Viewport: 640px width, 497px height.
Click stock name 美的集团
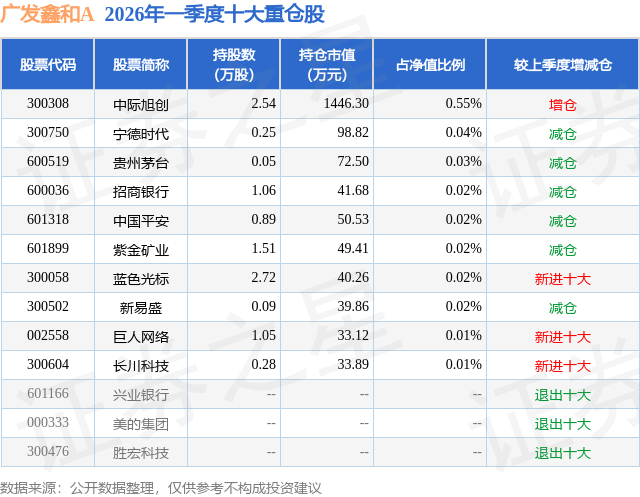[x=141, y=424]
